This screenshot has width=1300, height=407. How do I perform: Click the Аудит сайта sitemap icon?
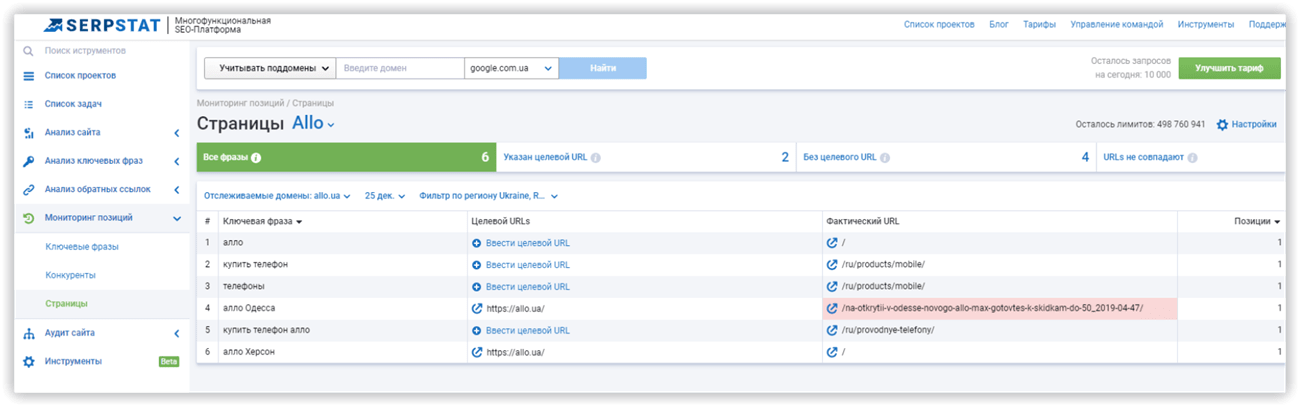click(x=29, y=333)
